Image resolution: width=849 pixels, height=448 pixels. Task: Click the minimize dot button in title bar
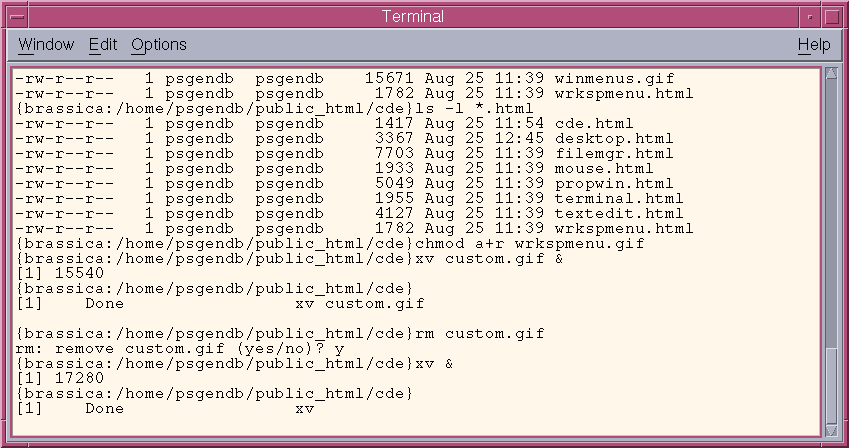810,17
